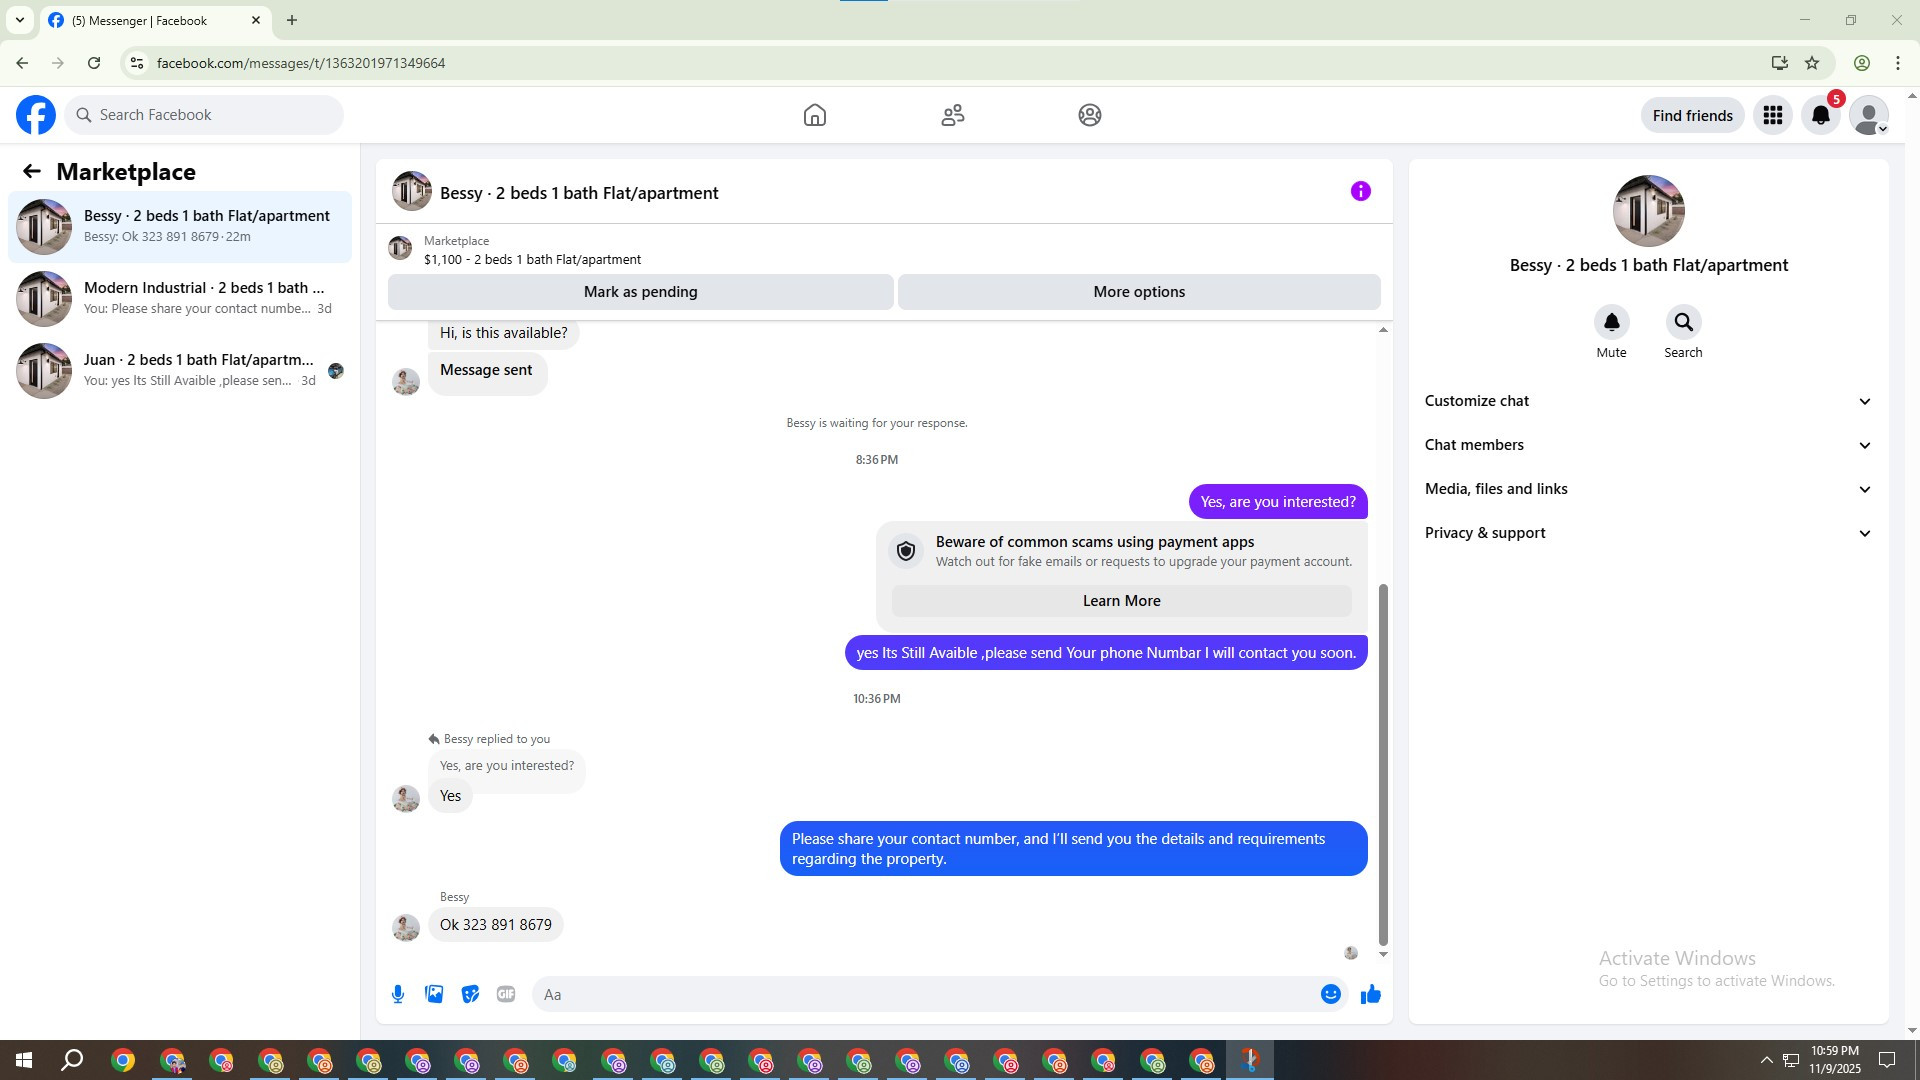Click the shield icon in scam warning
Screen dimensions: 1920x1080
point(906,551)
